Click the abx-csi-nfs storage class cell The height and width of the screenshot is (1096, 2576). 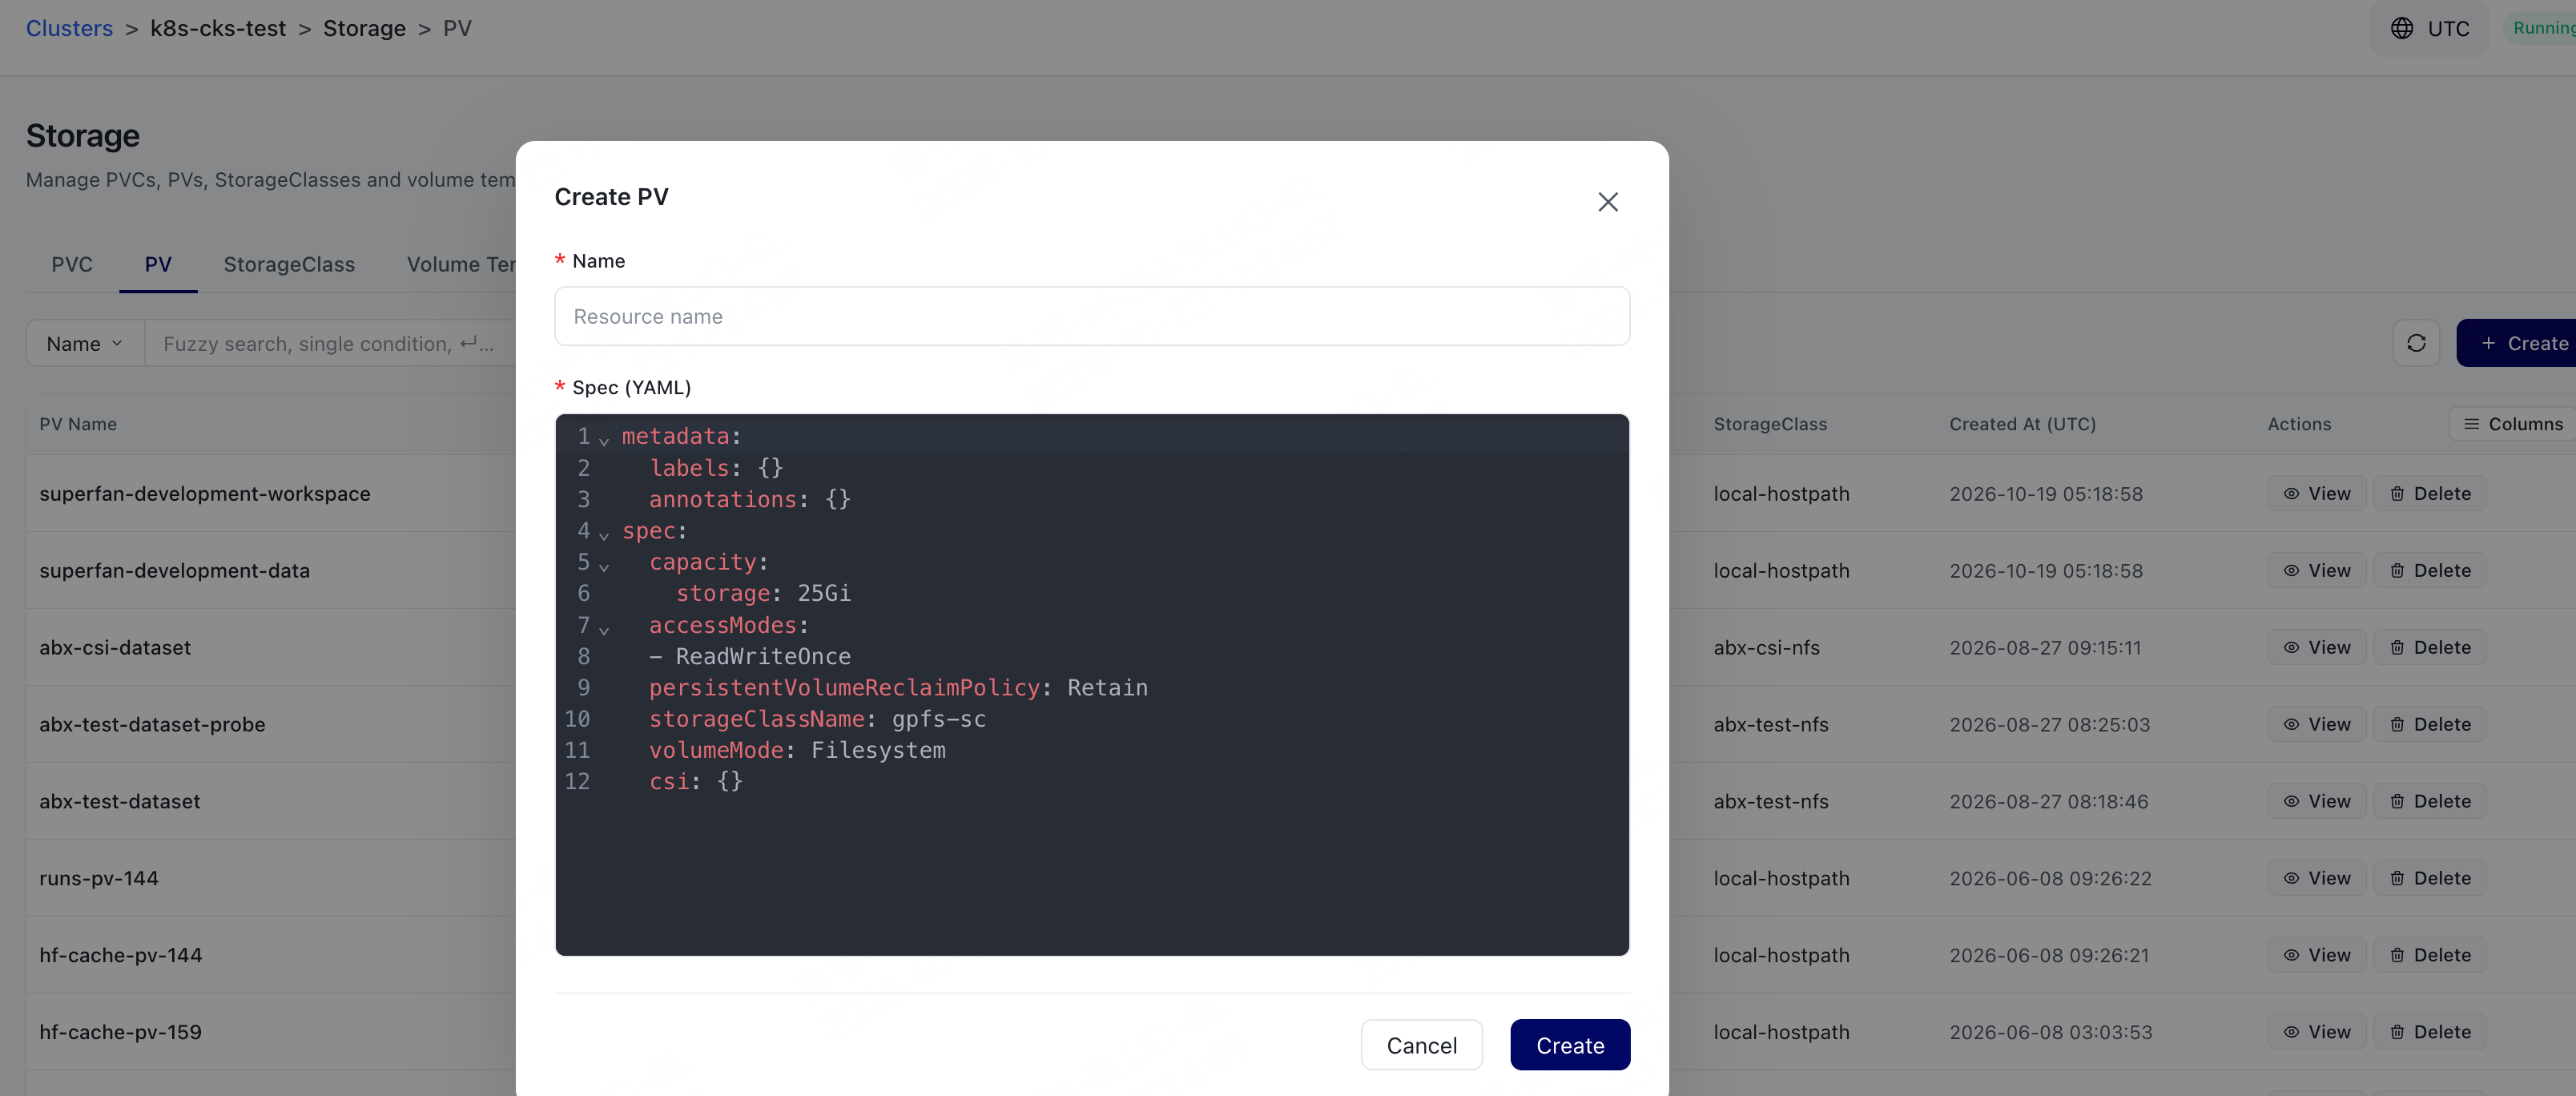coord(1766,647)
